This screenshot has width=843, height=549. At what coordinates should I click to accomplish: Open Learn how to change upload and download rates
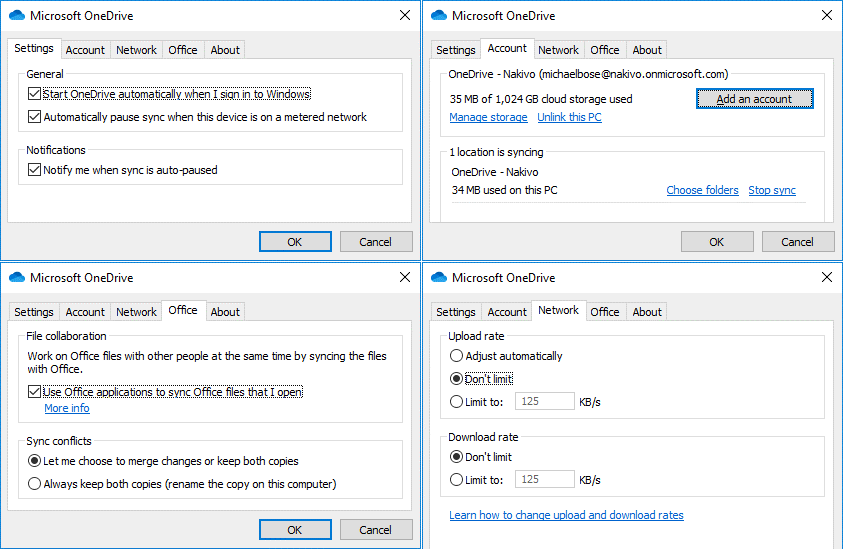tap(566, 515)
